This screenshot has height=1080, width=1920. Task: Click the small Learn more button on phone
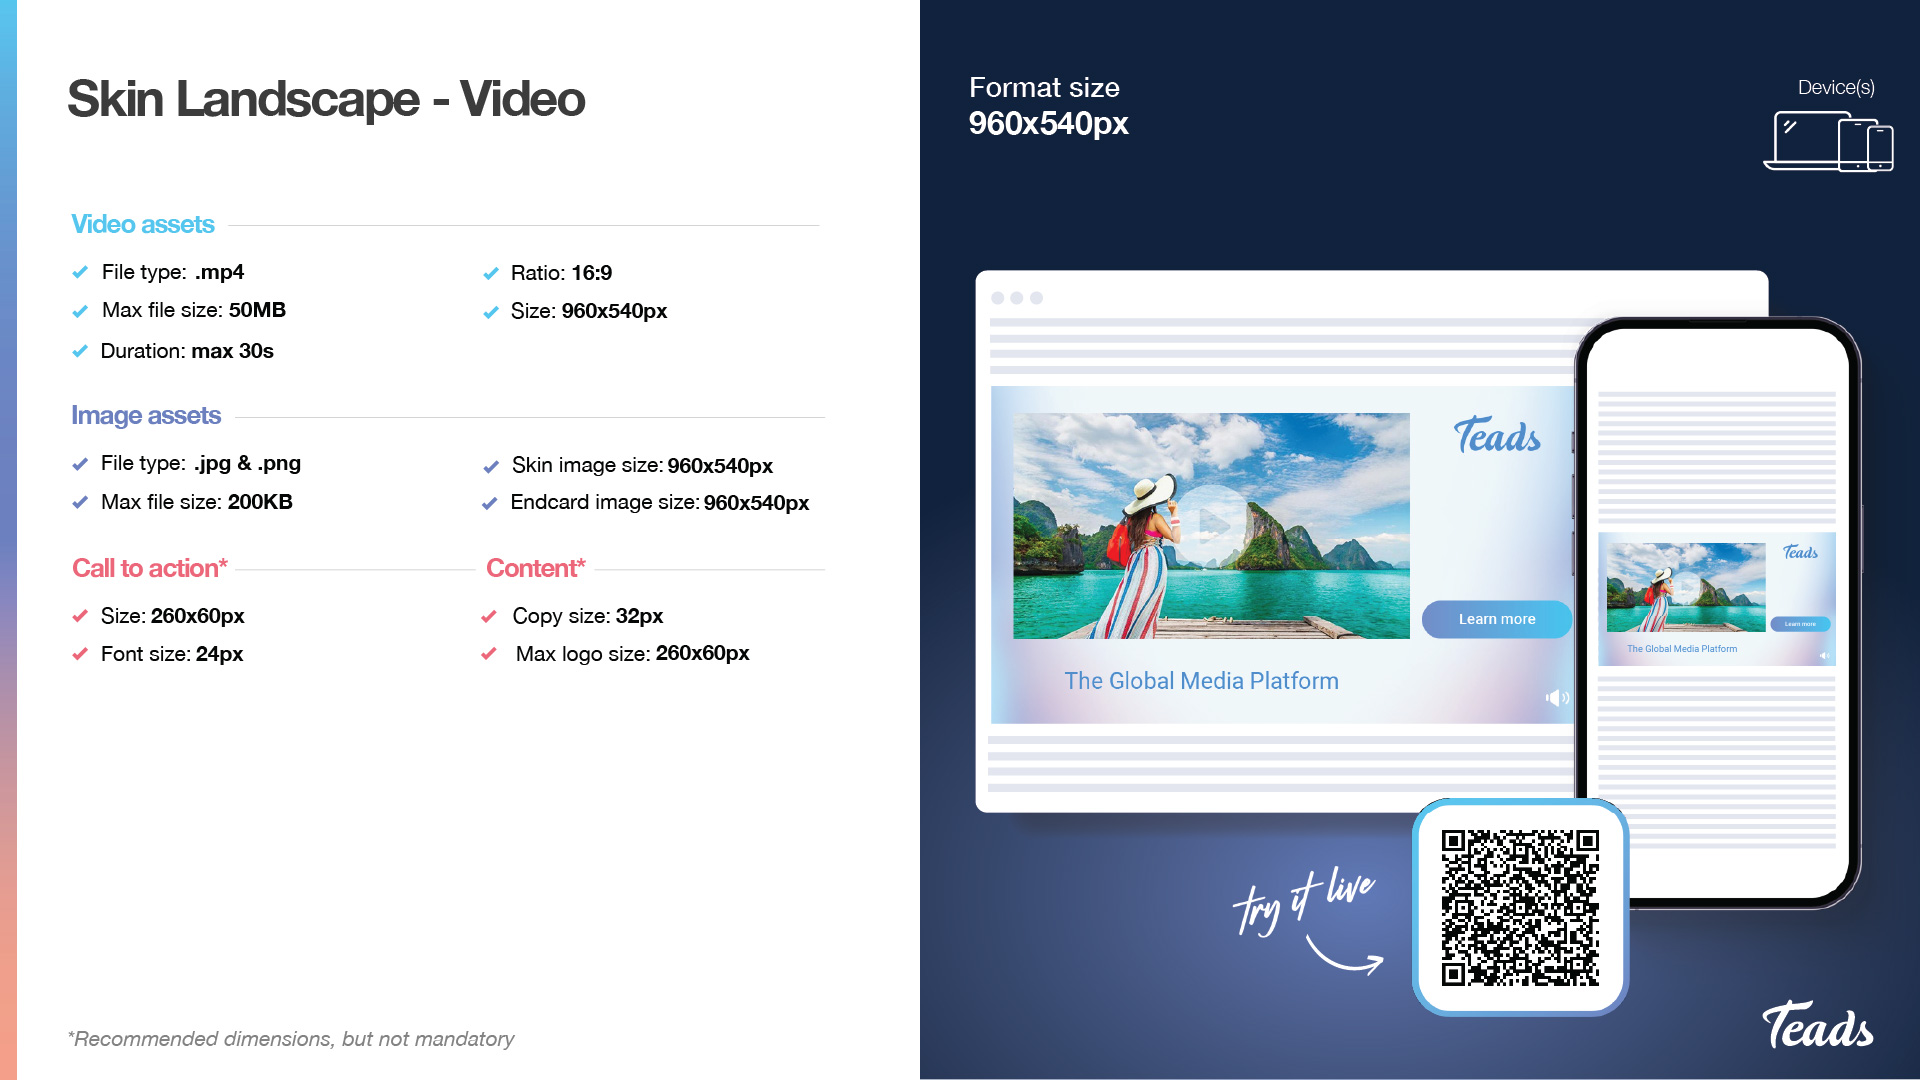coord(1800,624)
